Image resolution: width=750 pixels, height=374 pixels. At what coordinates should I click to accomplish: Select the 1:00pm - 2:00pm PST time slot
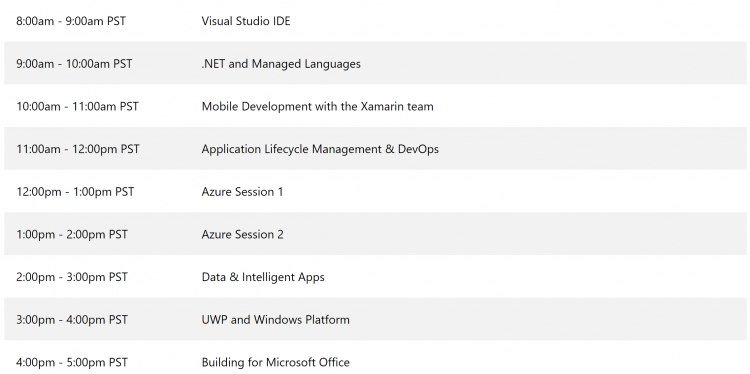point(72,234)
